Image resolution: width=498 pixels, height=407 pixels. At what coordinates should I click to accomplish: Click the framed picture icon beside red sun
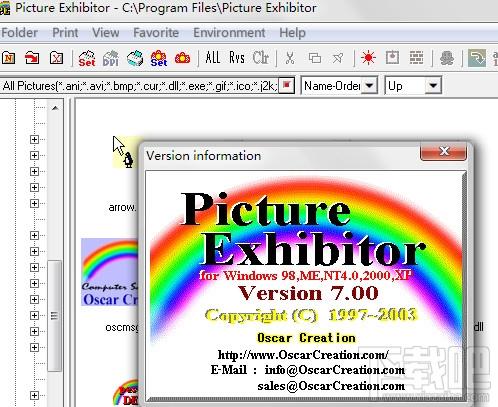tap(392, 58)
